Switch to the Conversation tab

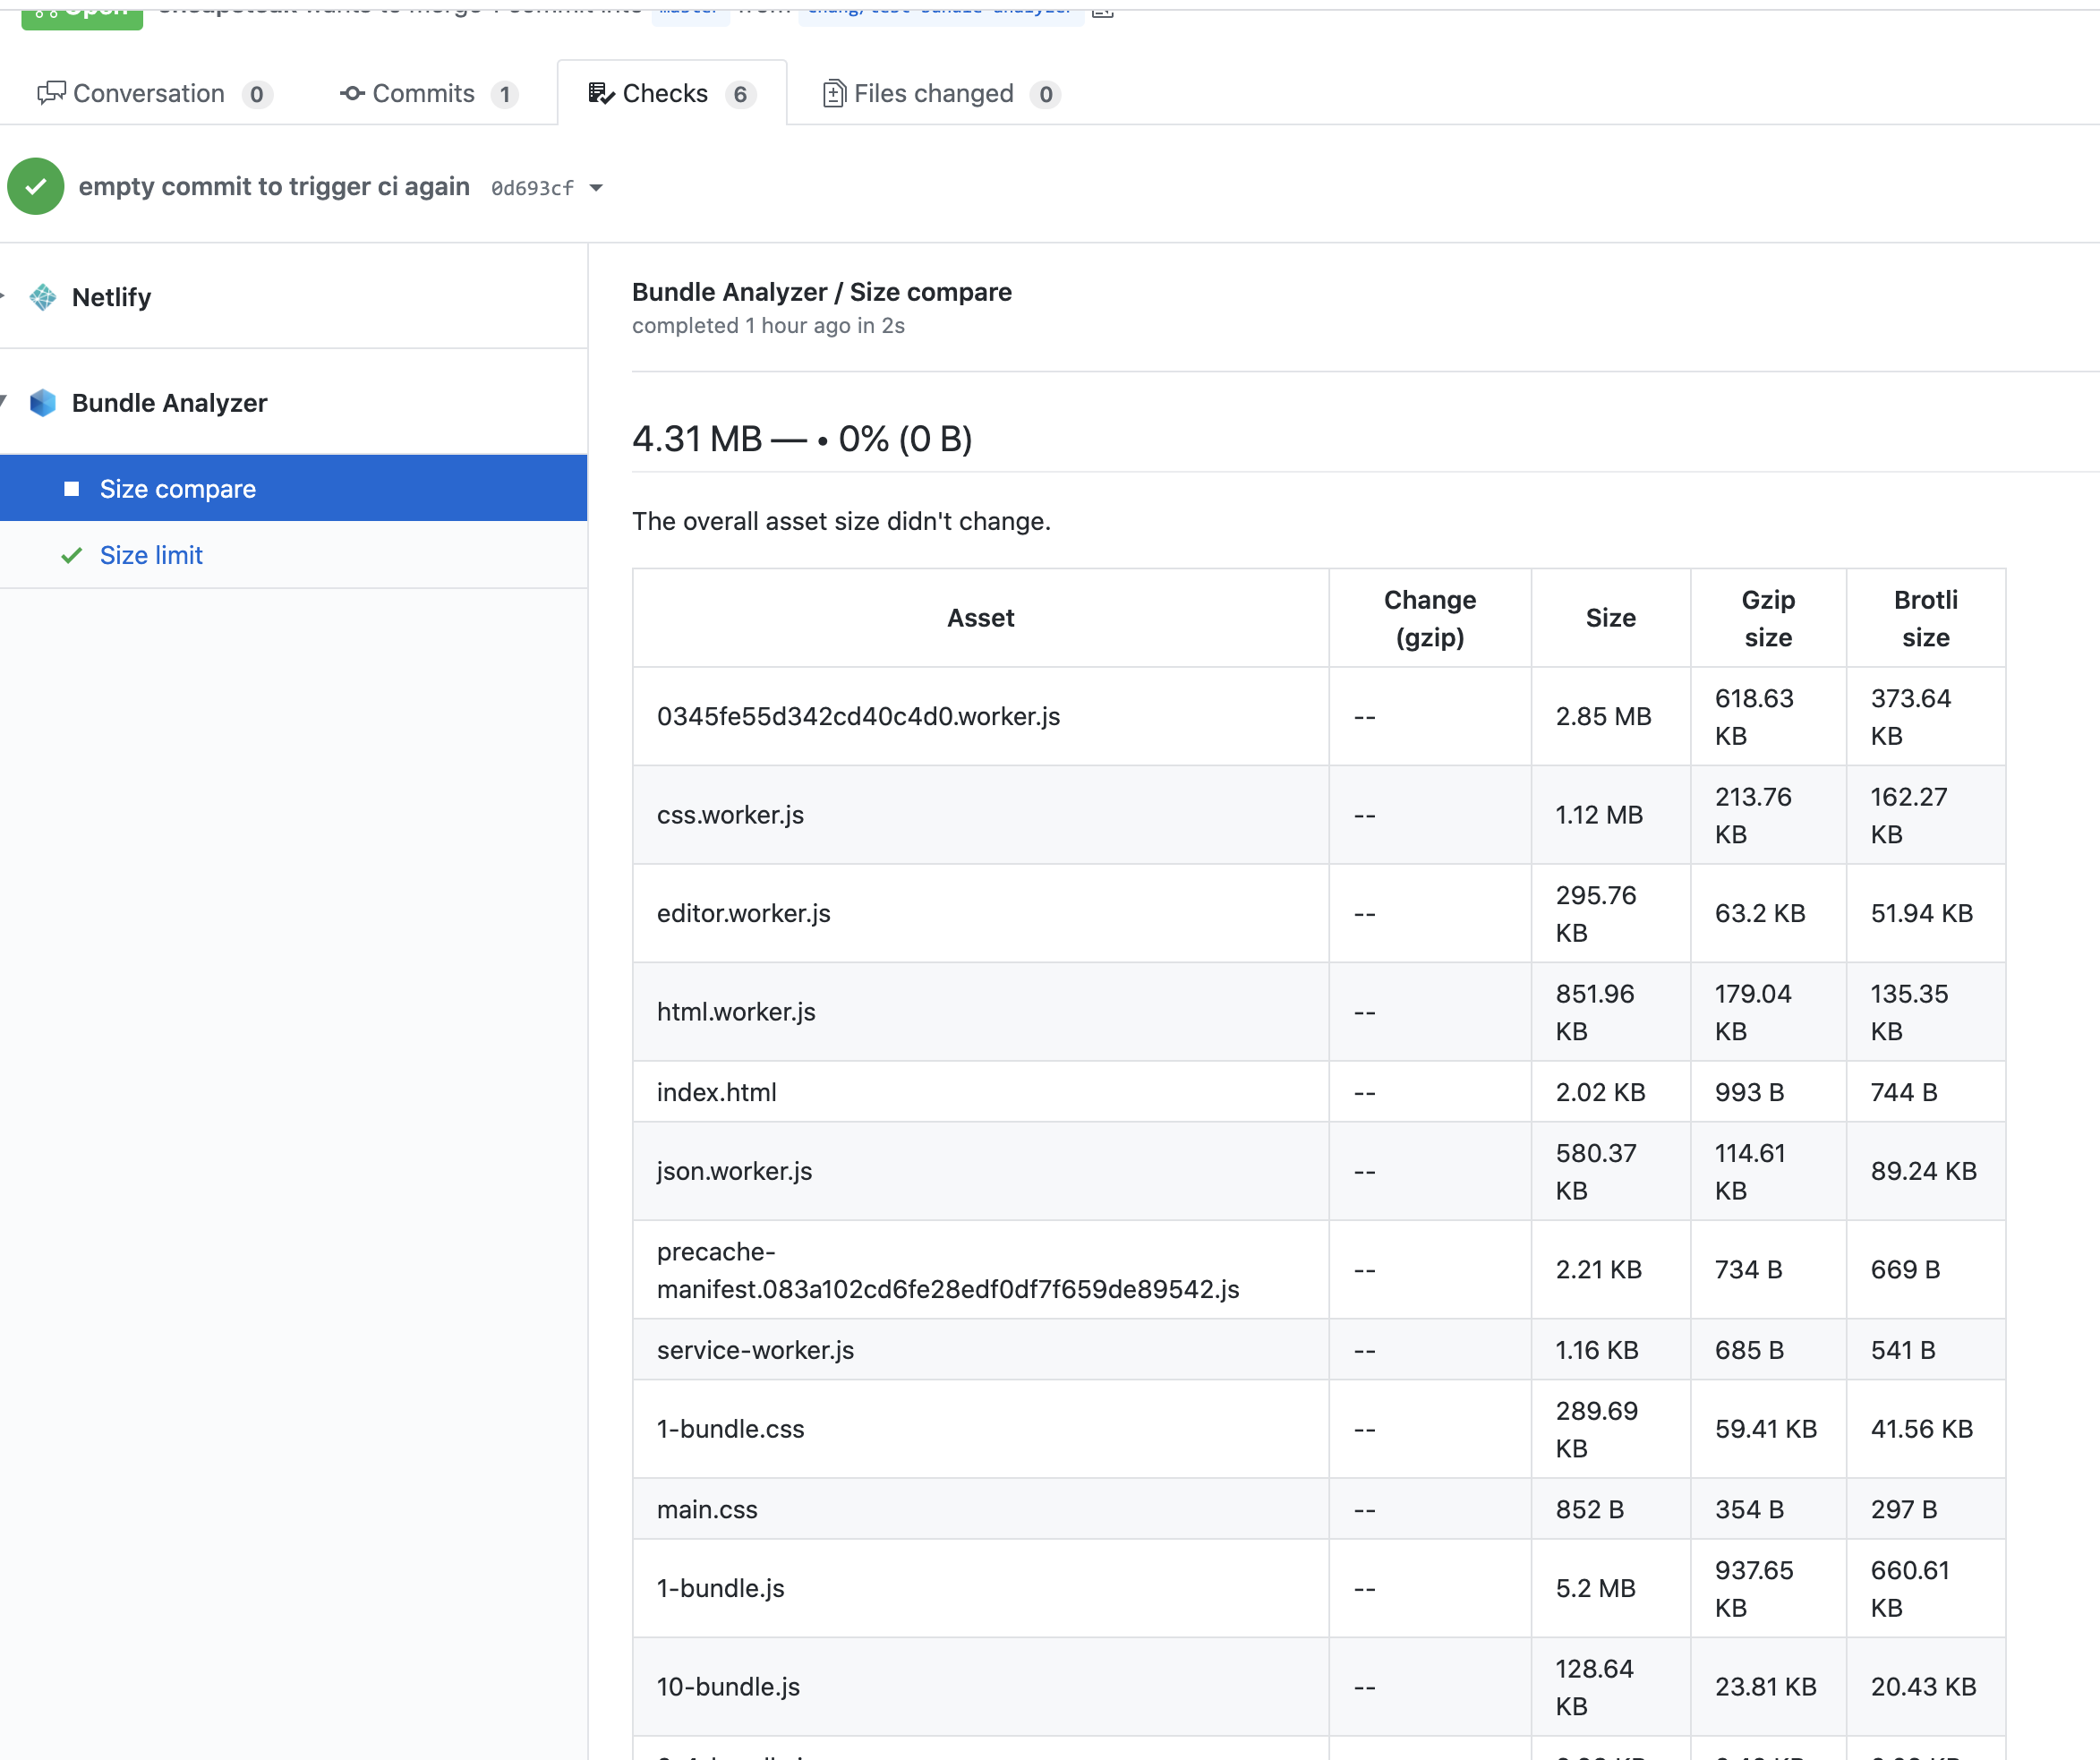149,94
